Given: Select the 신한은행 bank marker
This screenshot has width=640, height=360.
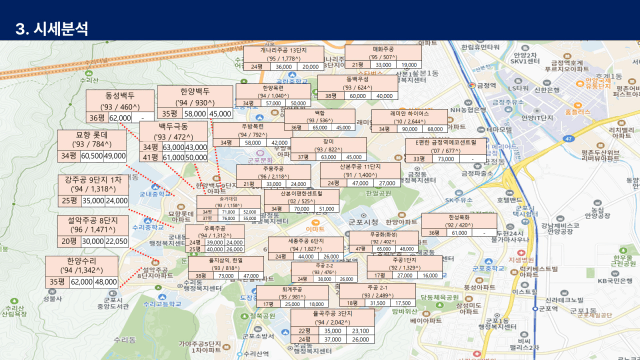Looking at the screenshot, I should click(546, 83).
